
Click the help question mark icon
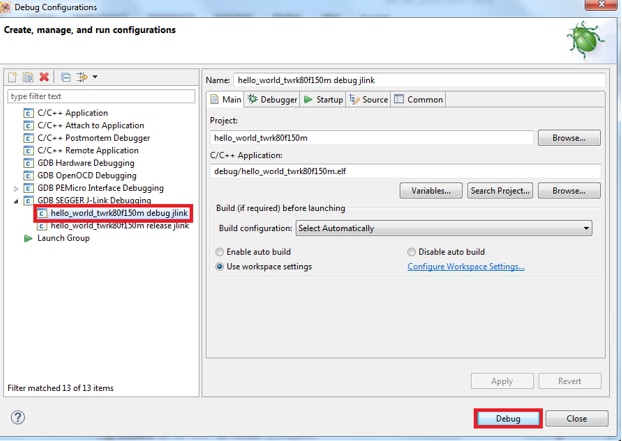(x=17, y=417)
